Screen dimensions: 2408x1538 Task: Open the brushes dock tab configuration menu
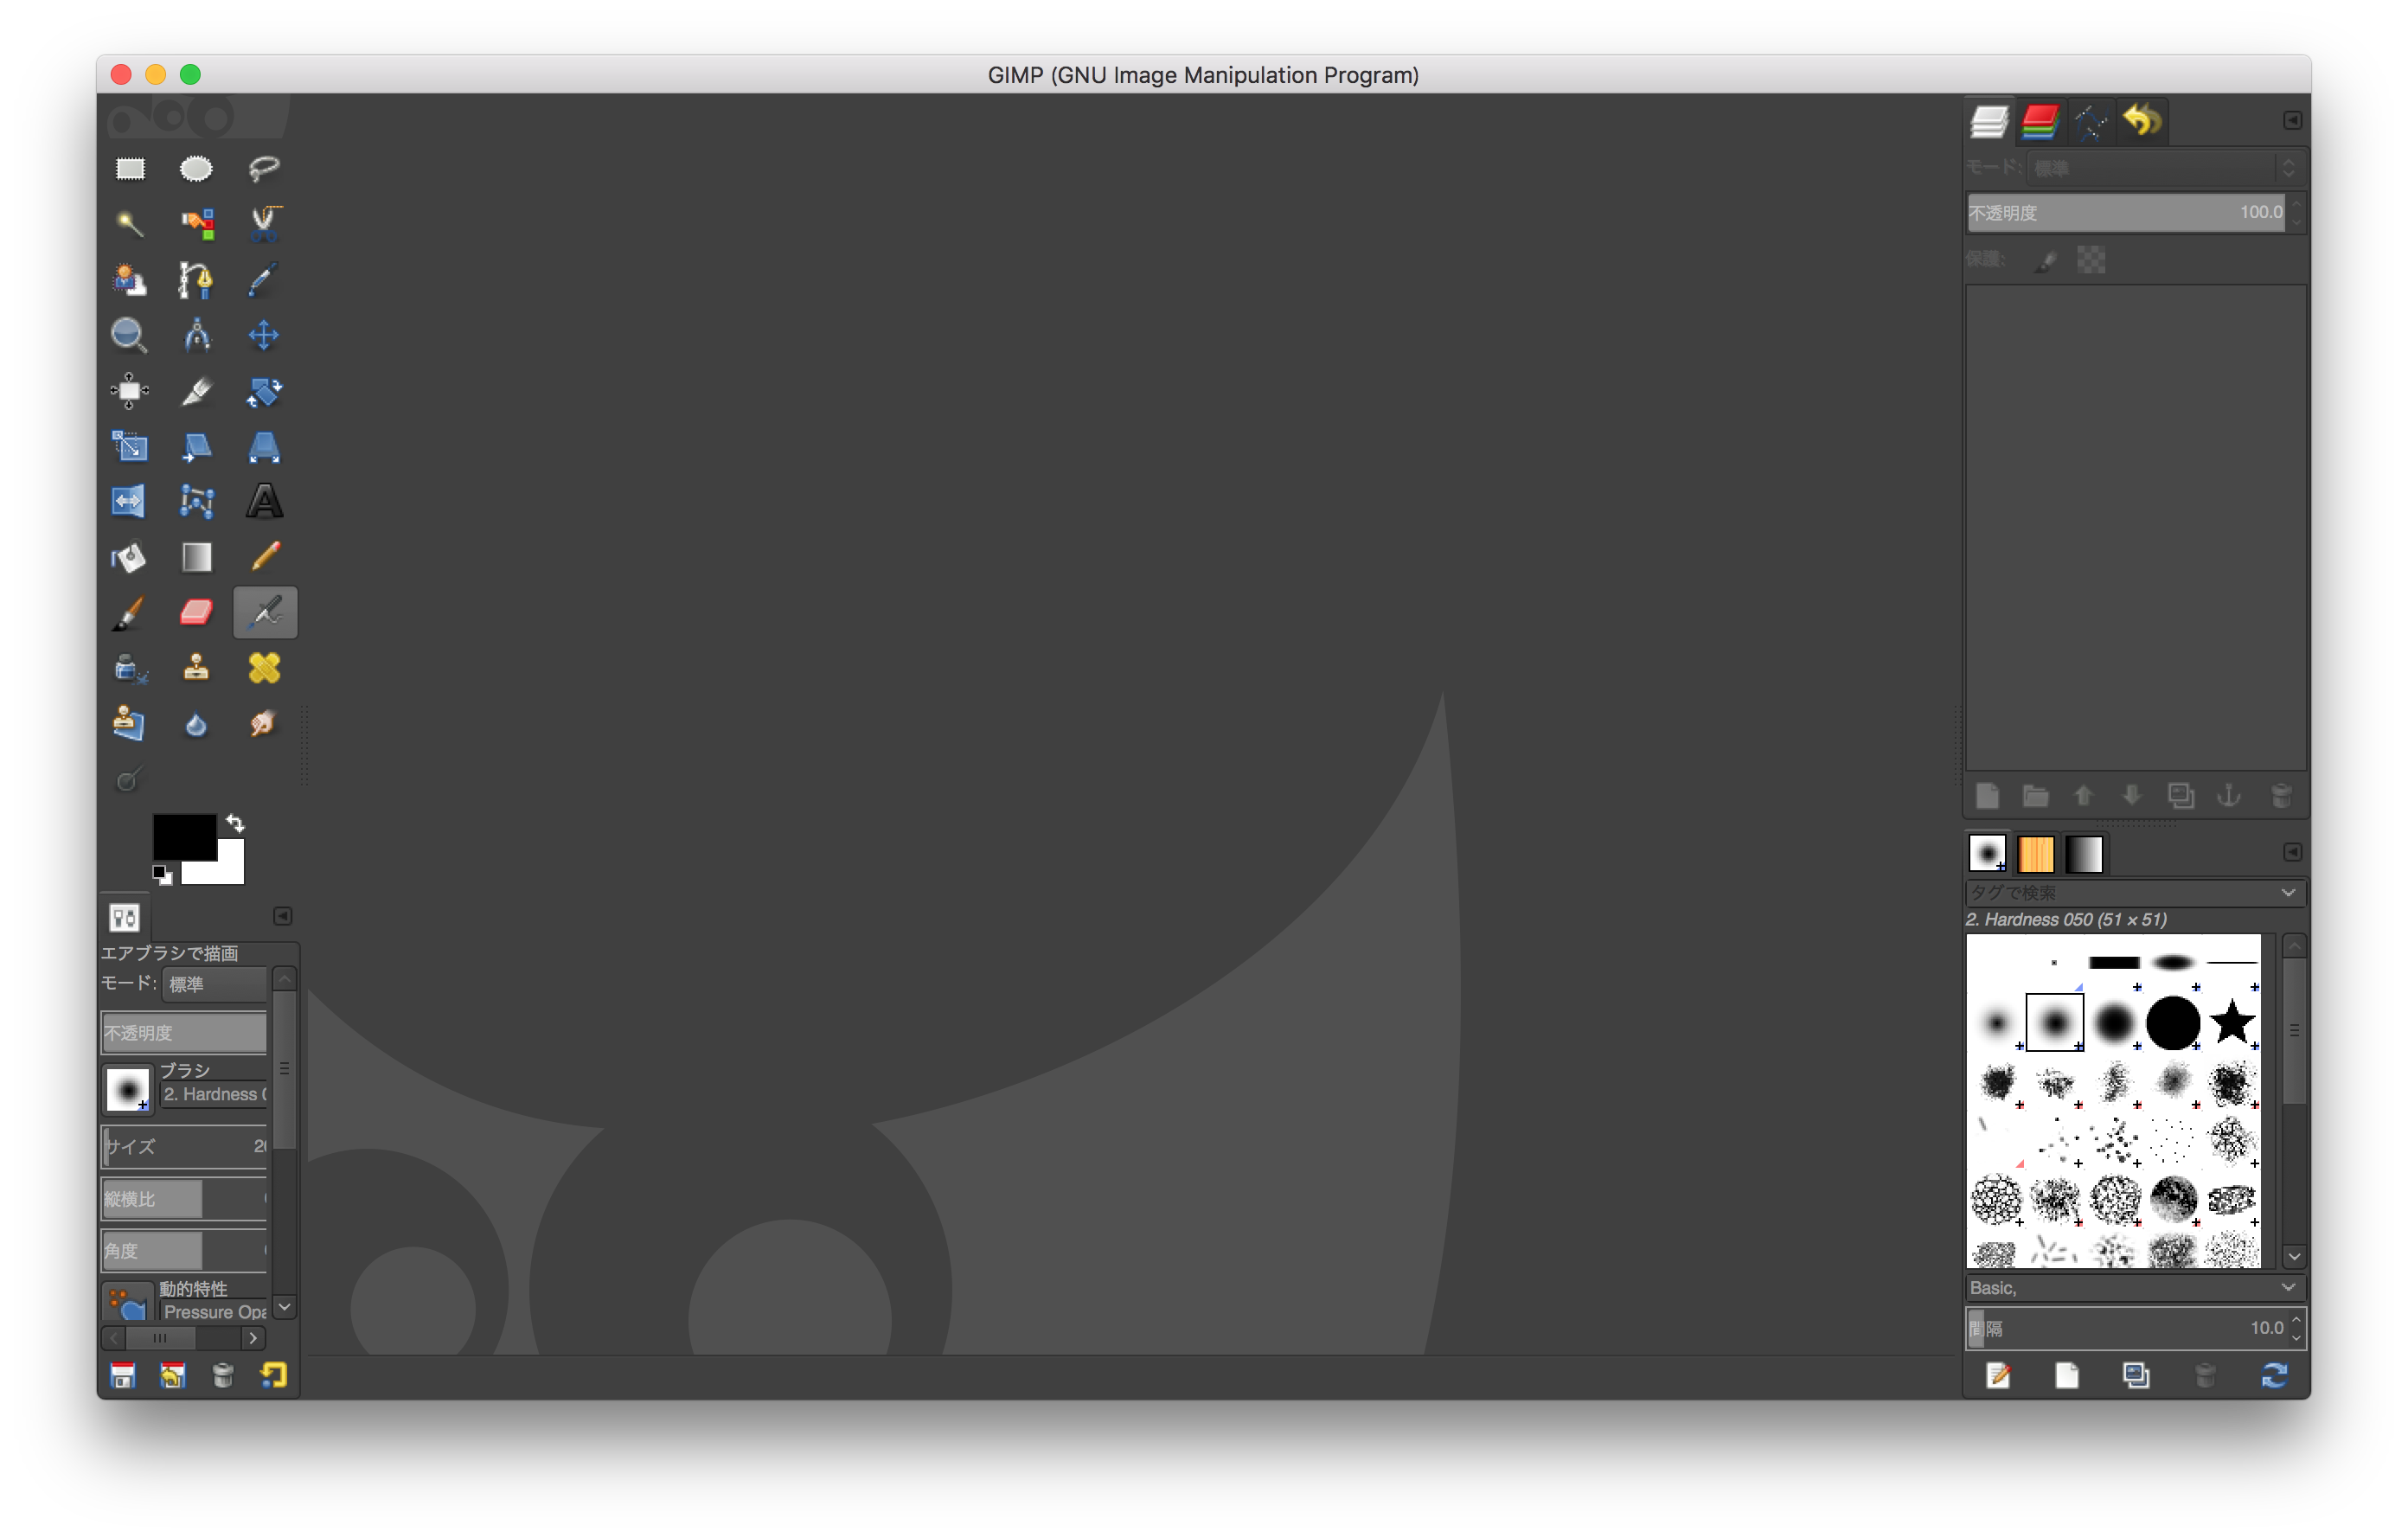click(2293, 852)
